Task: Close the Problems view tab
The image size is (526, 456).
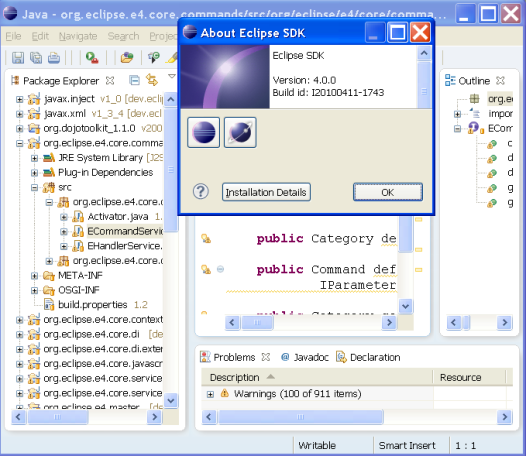Action: 266,357
